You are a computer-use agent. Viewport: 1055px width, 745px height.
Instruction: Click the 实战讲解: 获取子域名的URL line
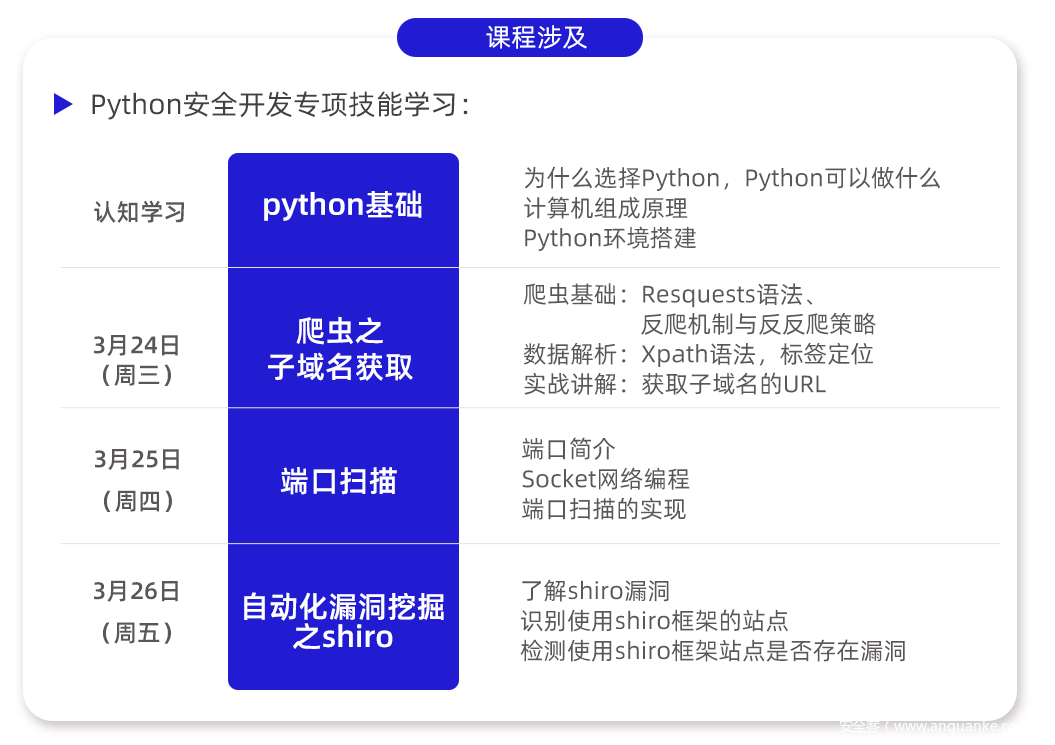point(674,384)
